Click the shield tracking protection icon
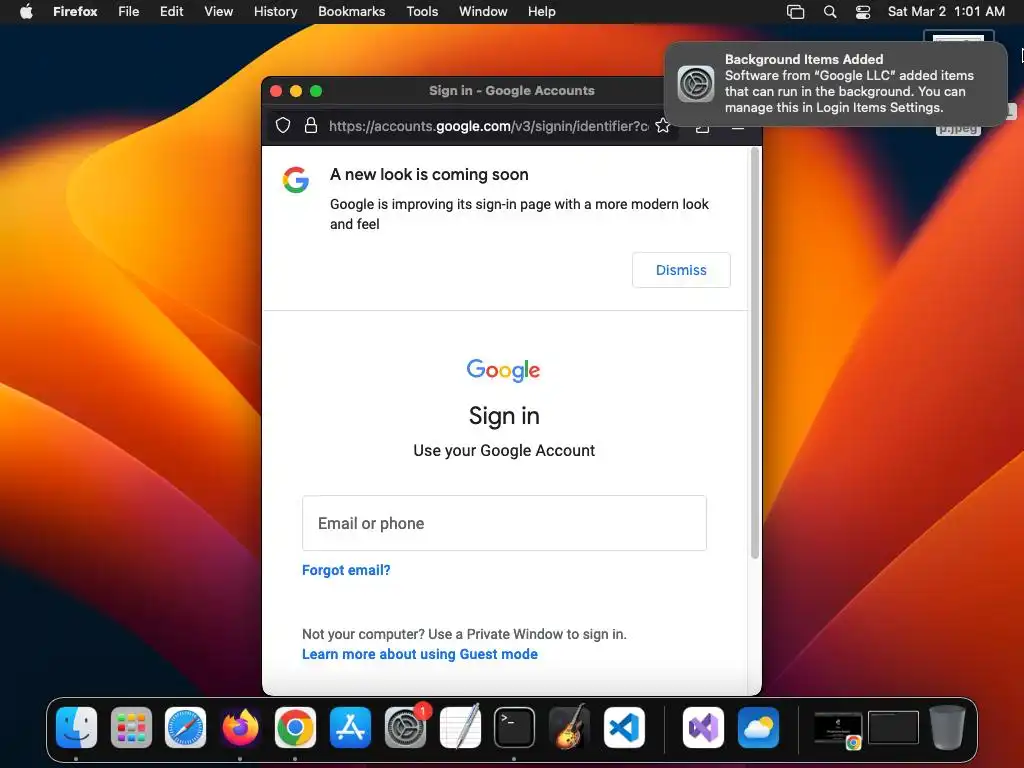Viewport: 1024px width, 768px height. click(x=283, y=125)
